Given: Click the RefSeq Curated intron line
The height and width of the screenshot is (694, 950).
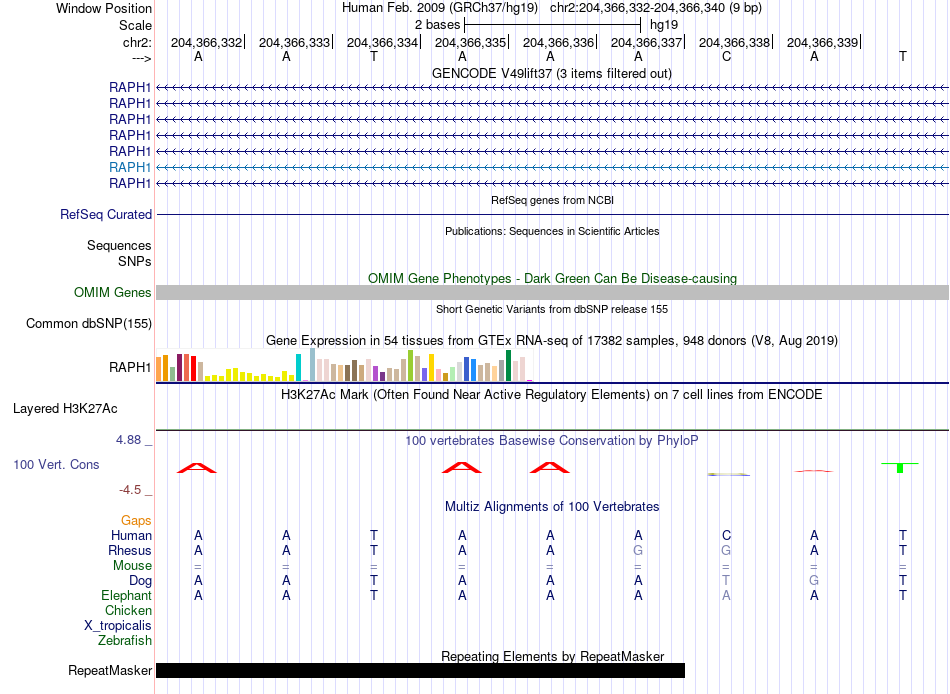Looking at the screenshot, I should pos(552,215).
